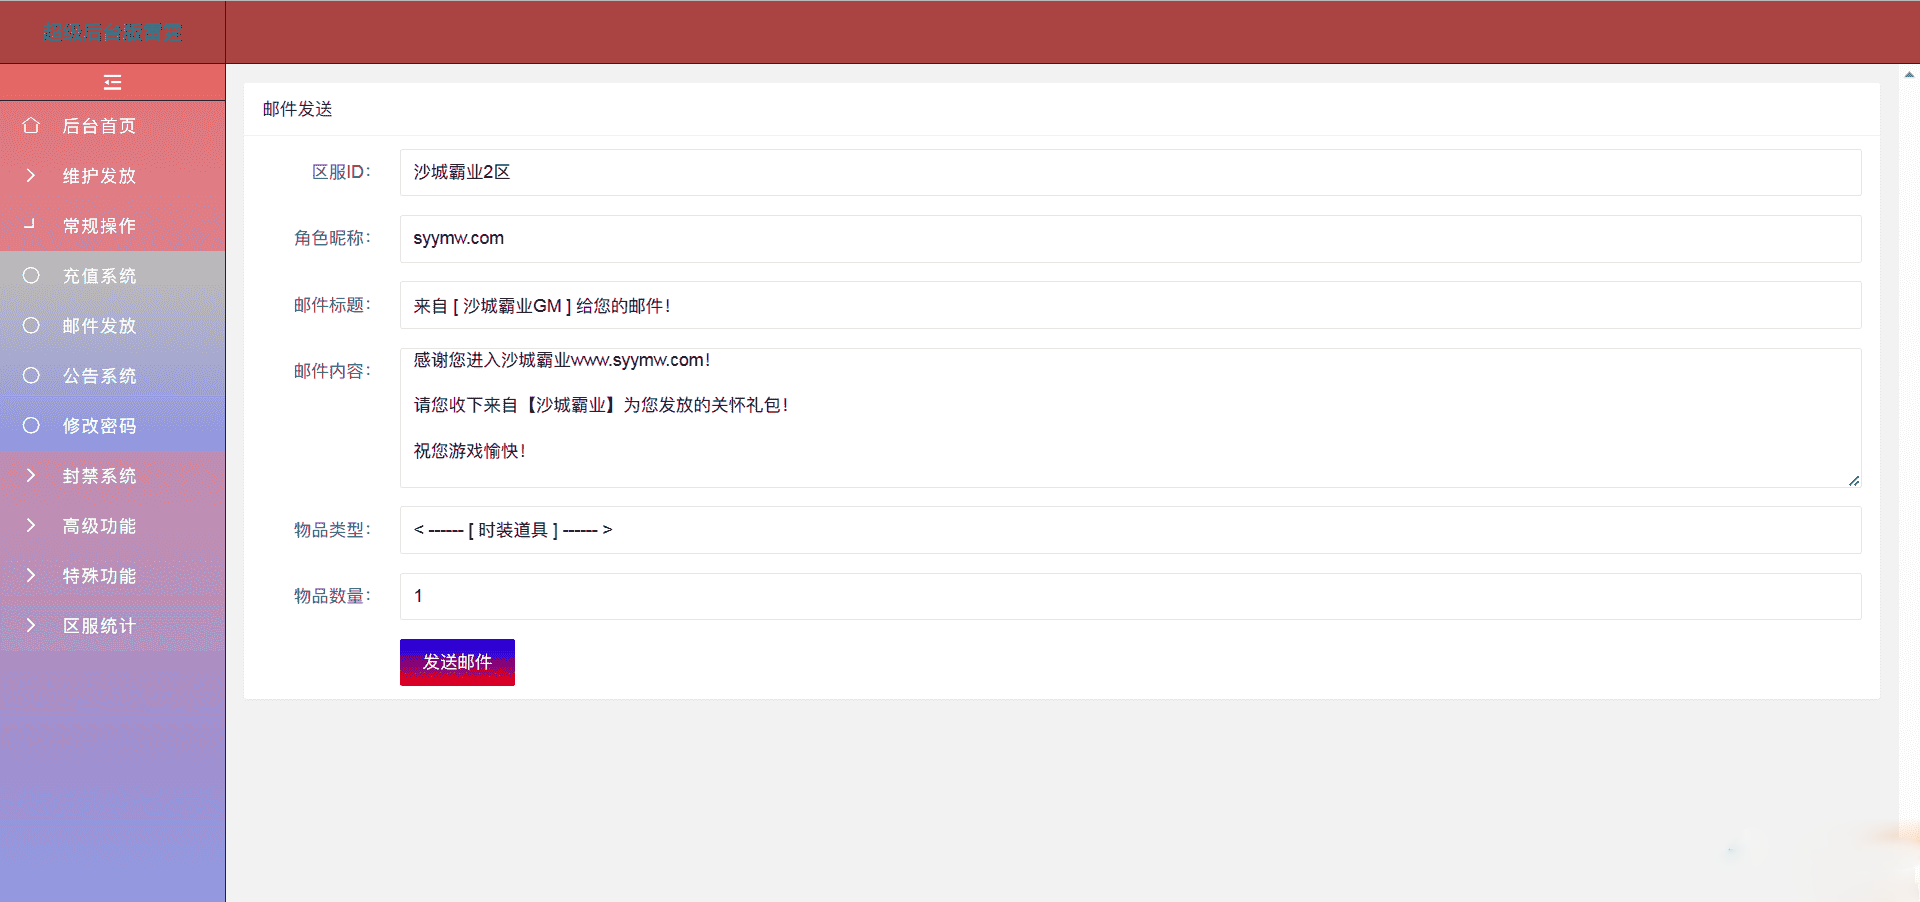This screenshot has height=902, width=1920.
Task: Expand the 特殊功能 sidebar section
Action: click(x=112, y=576)
